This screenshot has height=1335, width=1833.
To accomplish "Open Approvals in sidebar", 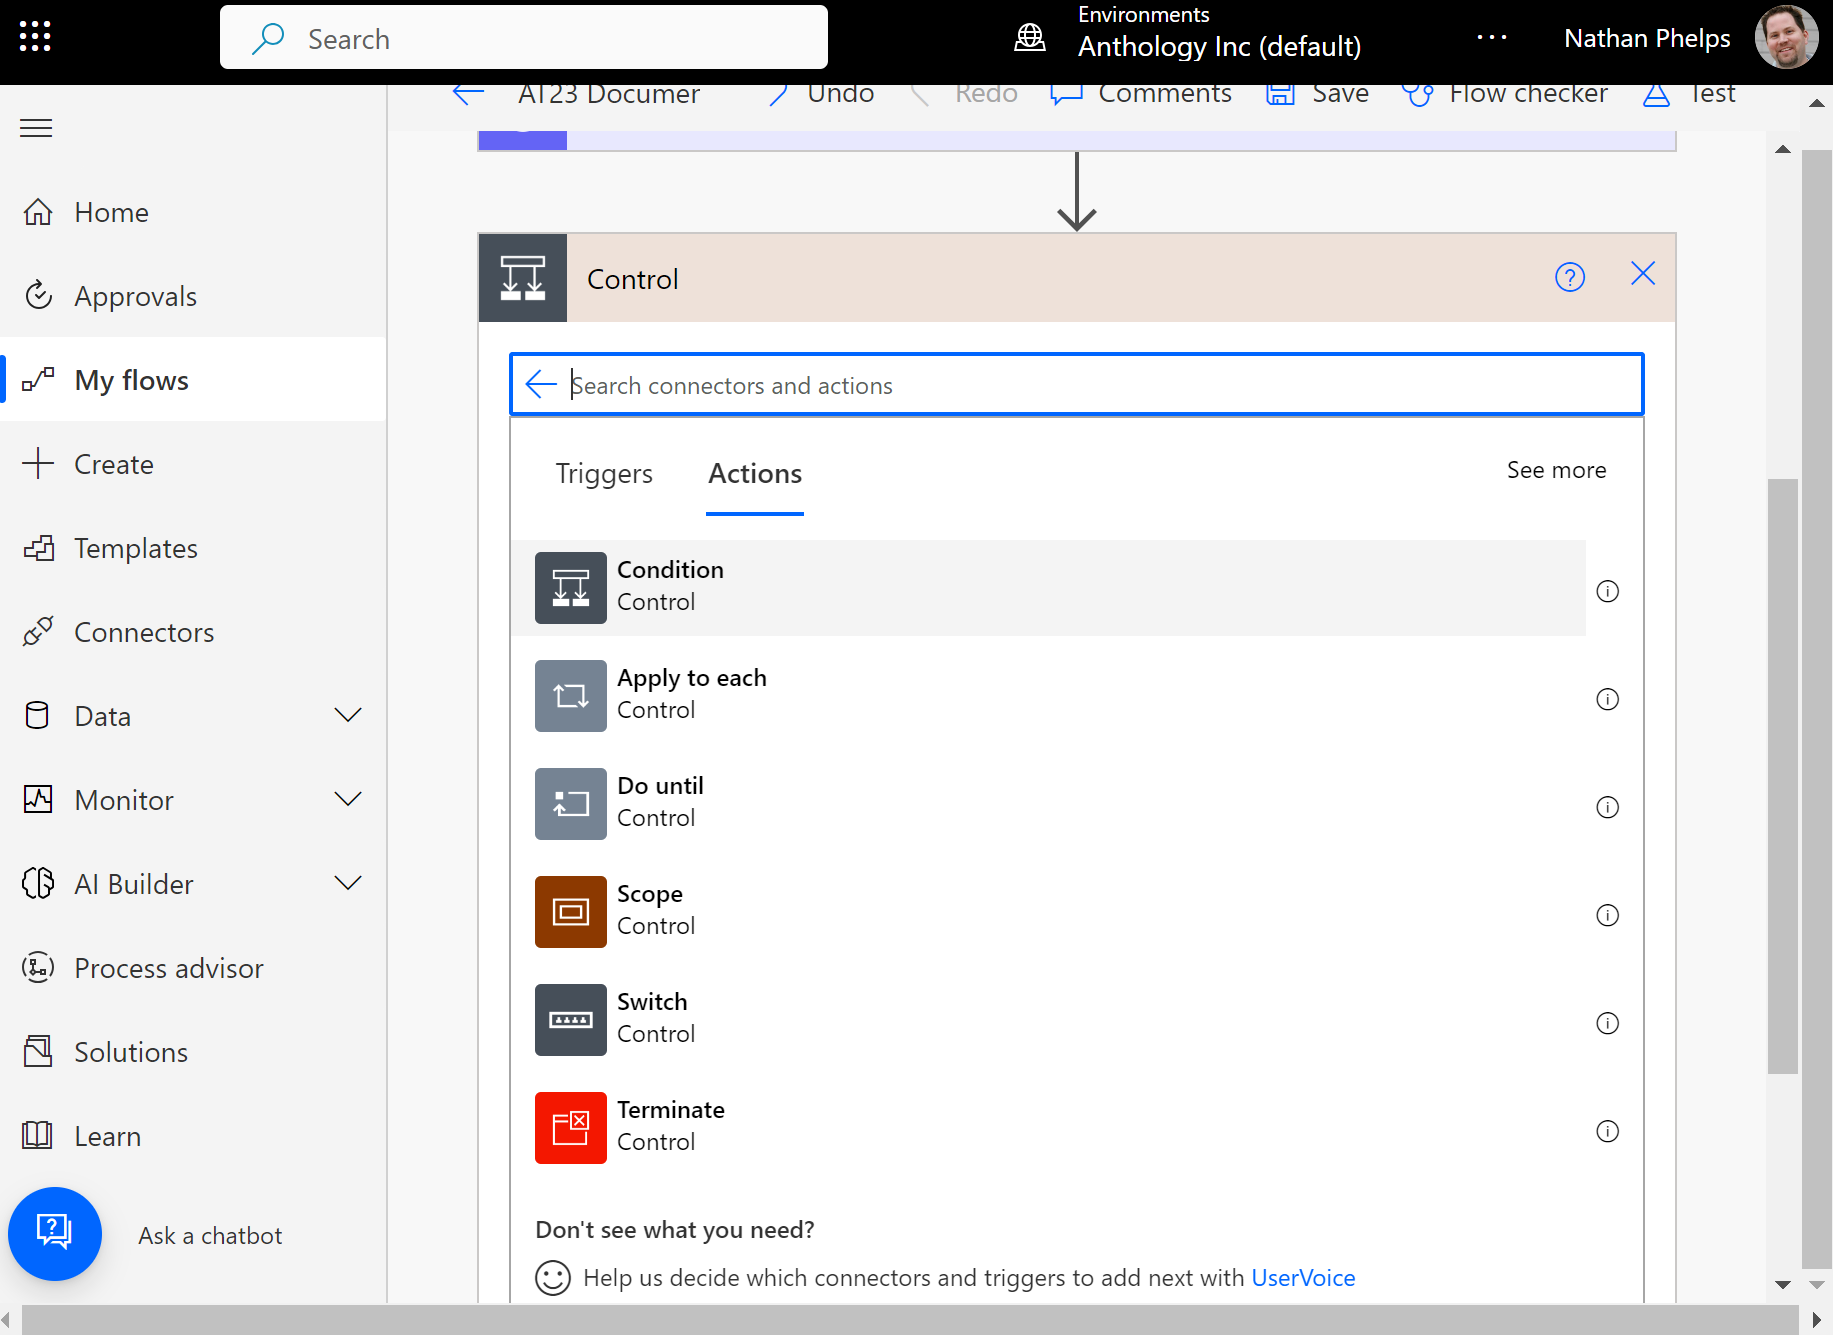I will tap(193, 296).
